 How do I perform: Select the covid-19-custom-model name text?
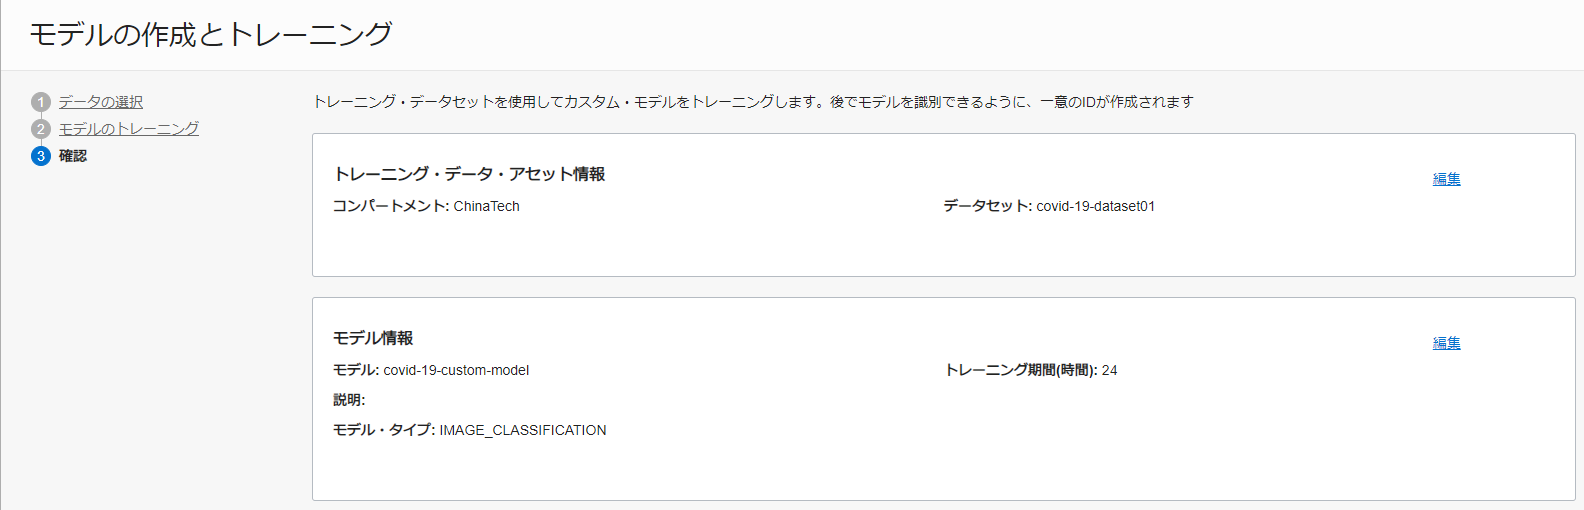point(456,370)
